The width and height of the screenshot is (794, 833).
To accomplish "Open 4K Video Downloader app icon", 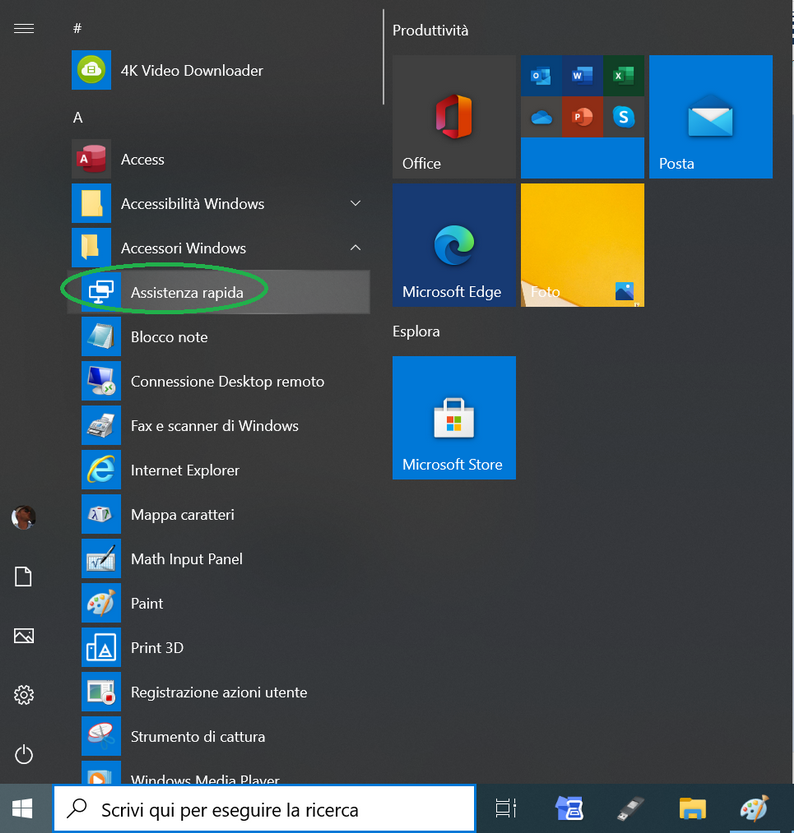I will (x=91, y=70).
